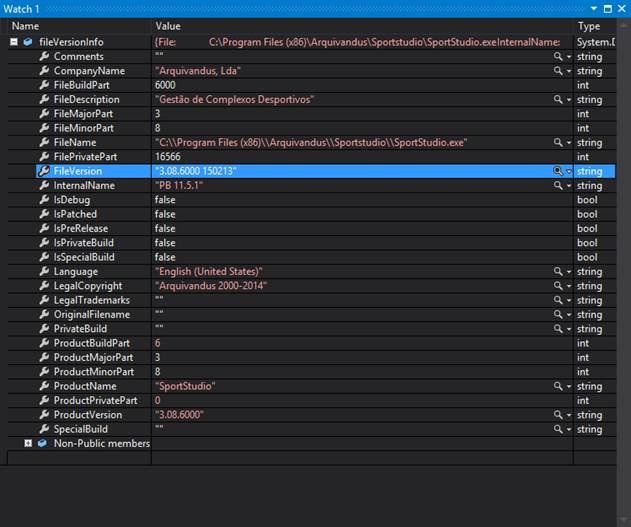Open visualizer dropdown for FileVersion row
Screen dimensions: 631x527
(569, 171)
